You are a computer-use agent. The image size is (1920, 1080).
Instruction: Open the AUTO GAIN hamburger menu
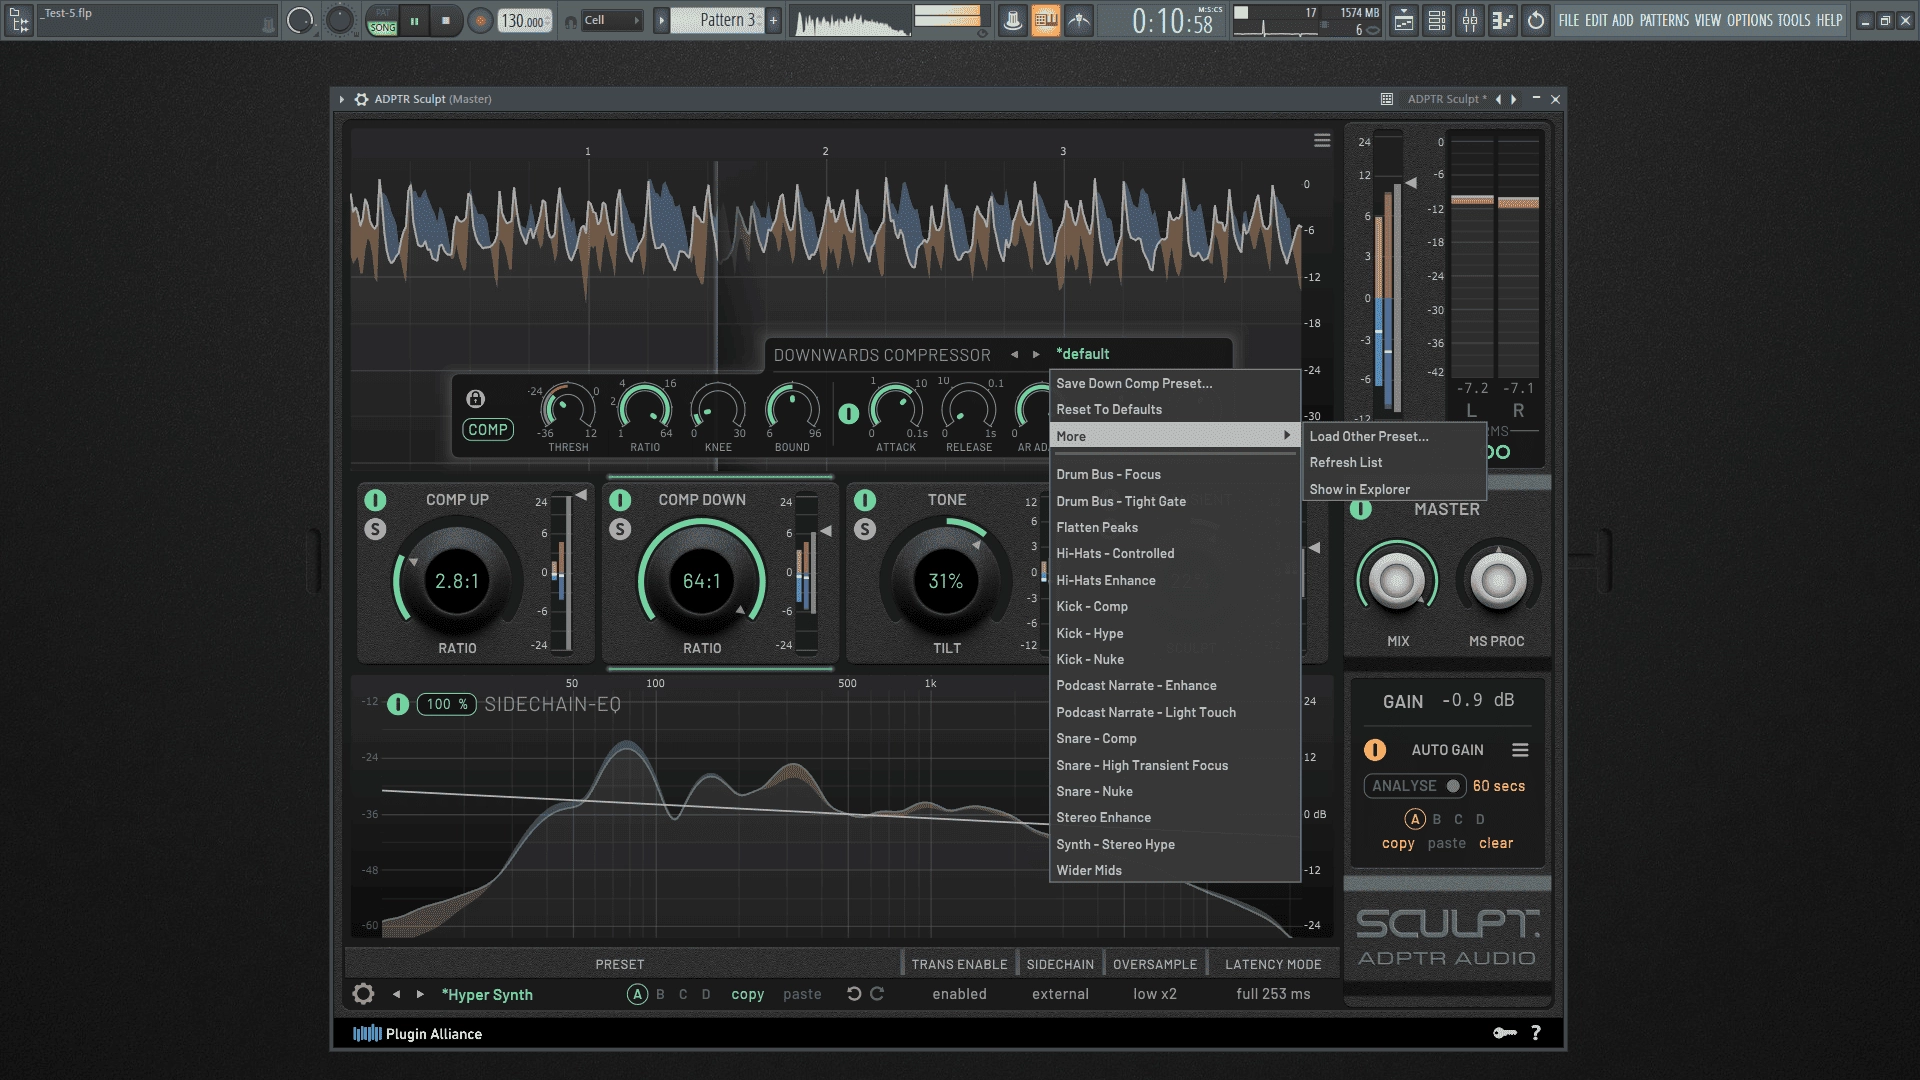tap(1520, 750)
